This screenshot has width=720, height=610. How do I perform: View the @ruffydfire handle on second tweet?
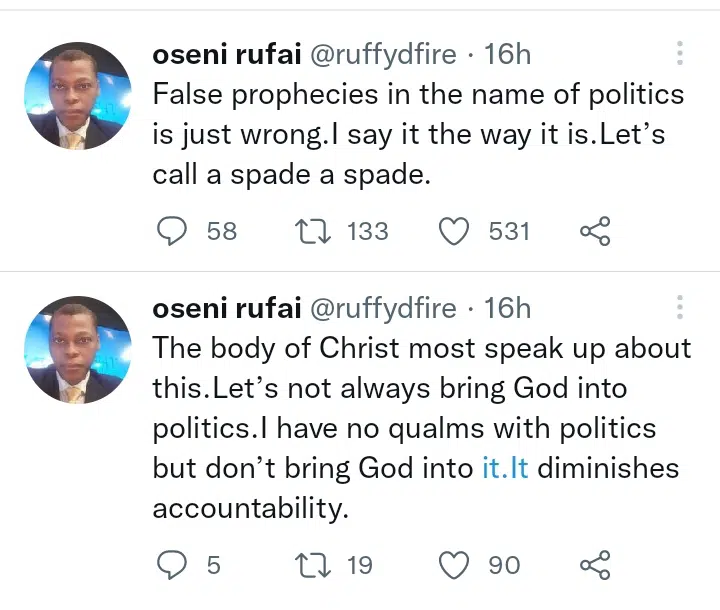[x=383, y=308]
